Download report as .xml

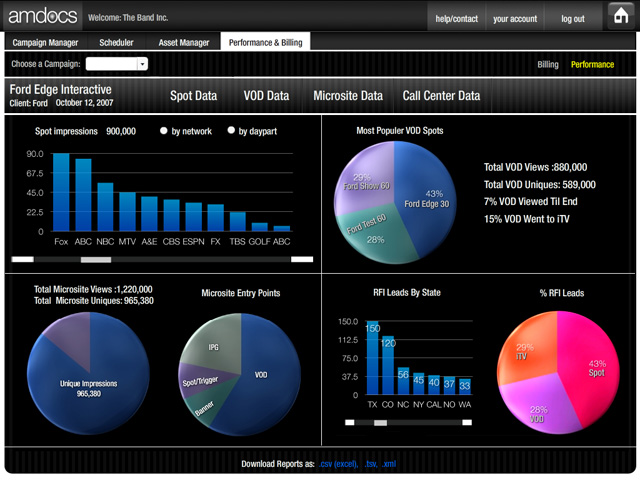pyautogui.click(x=389, y=464)
